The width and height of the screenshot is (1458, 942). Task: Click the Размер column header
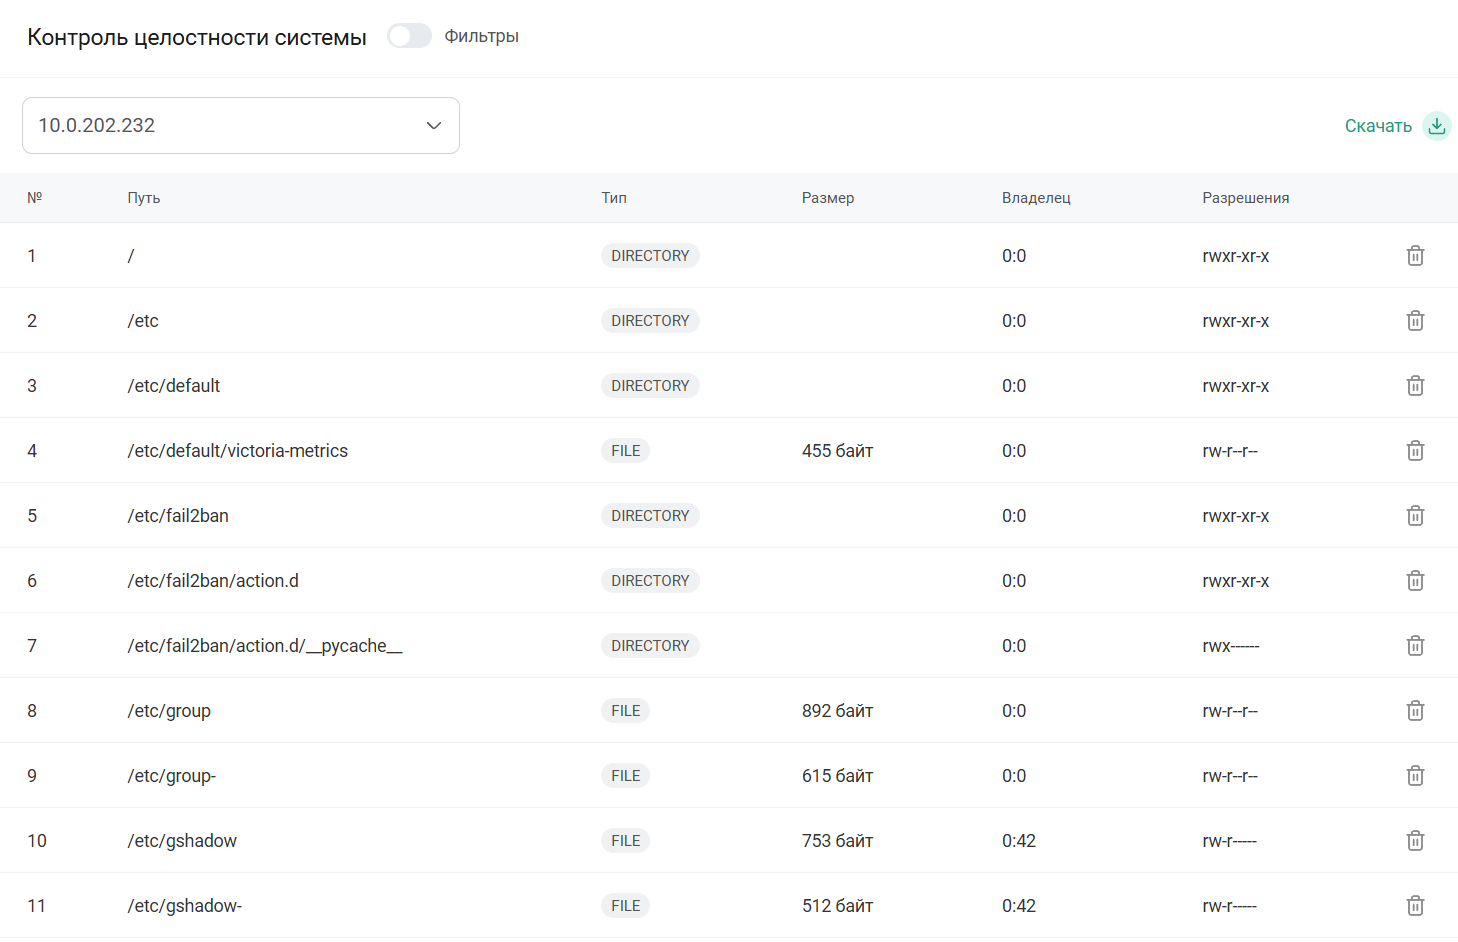(827, 198)
